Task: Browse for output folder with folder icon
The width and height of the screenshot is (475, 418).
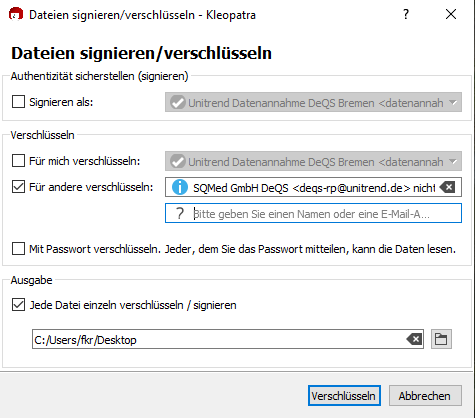Action: (x=441, y=339)
